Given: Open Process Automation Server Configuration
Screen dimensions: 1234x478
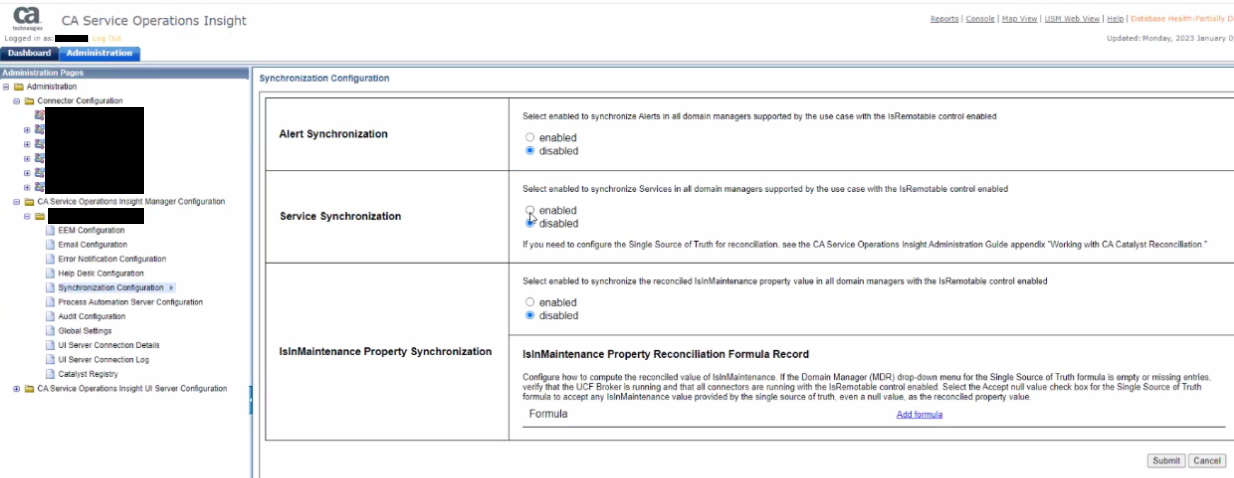Looking at the screenshot, I should click(x=131, y=302).
